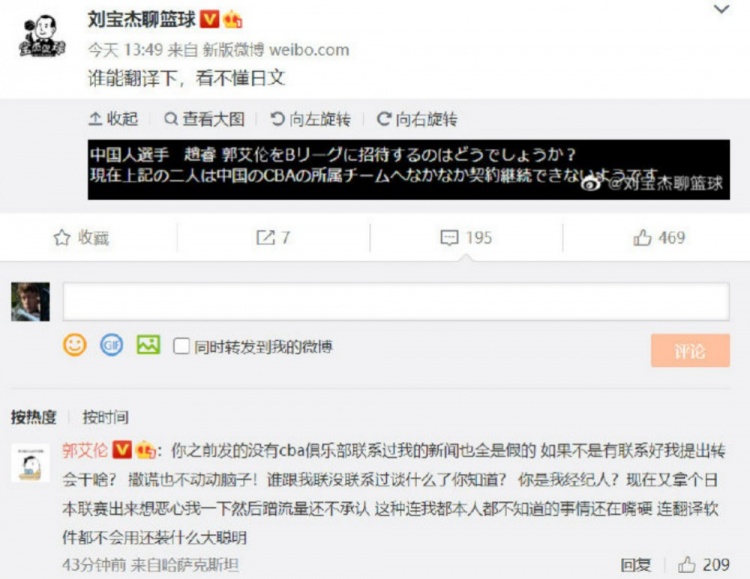Screen dimensions: 750x579
Task: Sort comments by 按时间
Action: [106, 417]
